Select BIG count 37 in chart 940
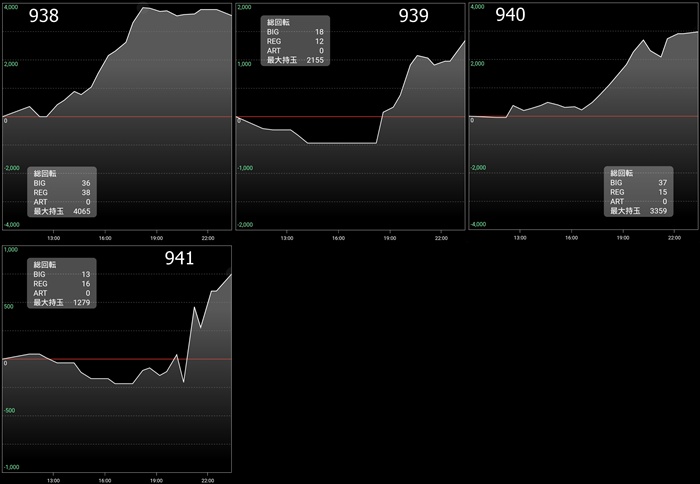The width and height of the screenshot is (700, 484). [662, 183]
